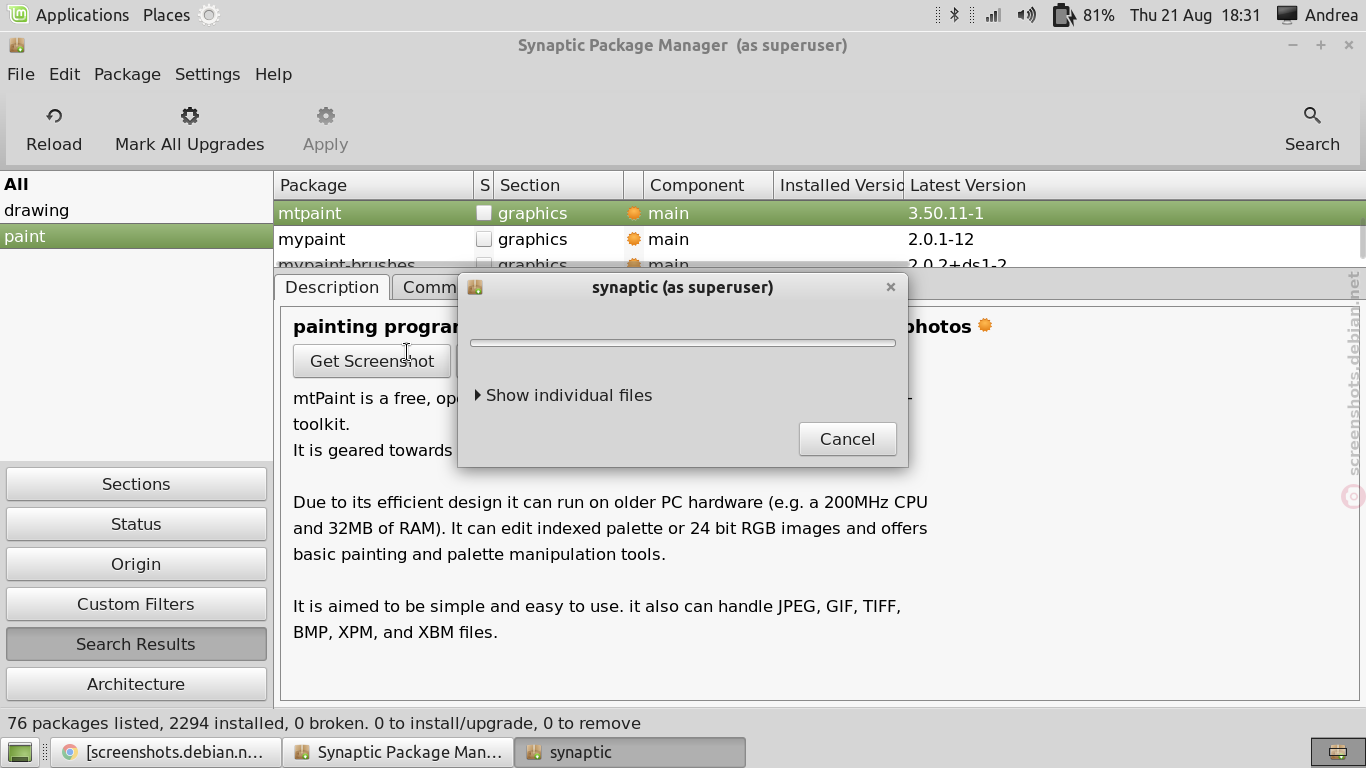Click the orange icon beside package title
The image size is (1366, 768).
985,325
